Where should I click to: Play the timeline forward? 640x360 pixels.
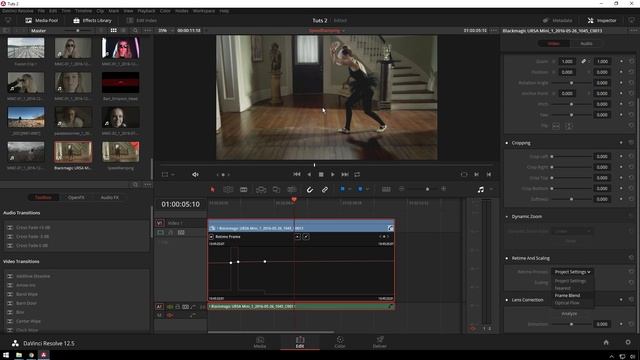coord(333,174)
